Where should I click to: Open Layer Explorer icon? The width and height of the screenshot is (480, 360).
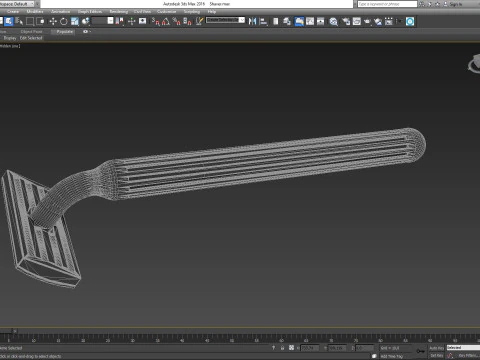tap(287, 21)
